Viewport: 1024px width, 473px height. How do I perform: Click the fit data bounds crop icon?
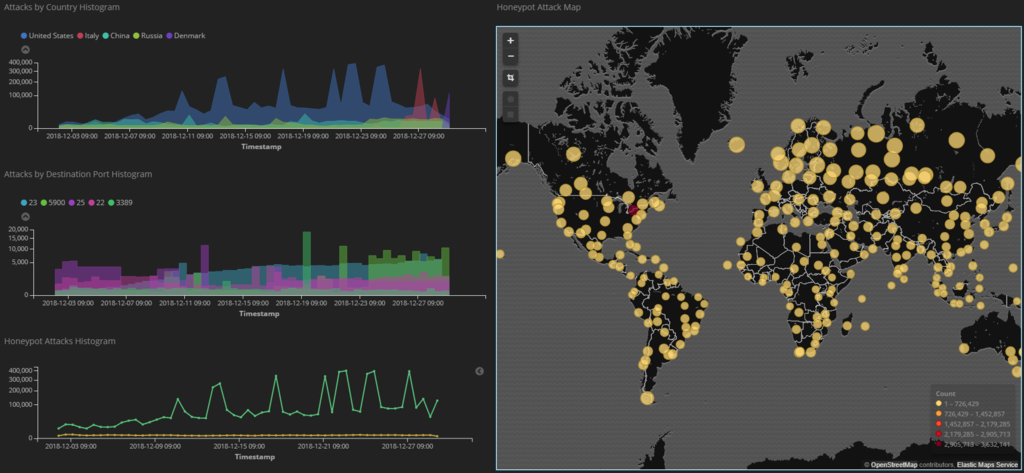511,78
